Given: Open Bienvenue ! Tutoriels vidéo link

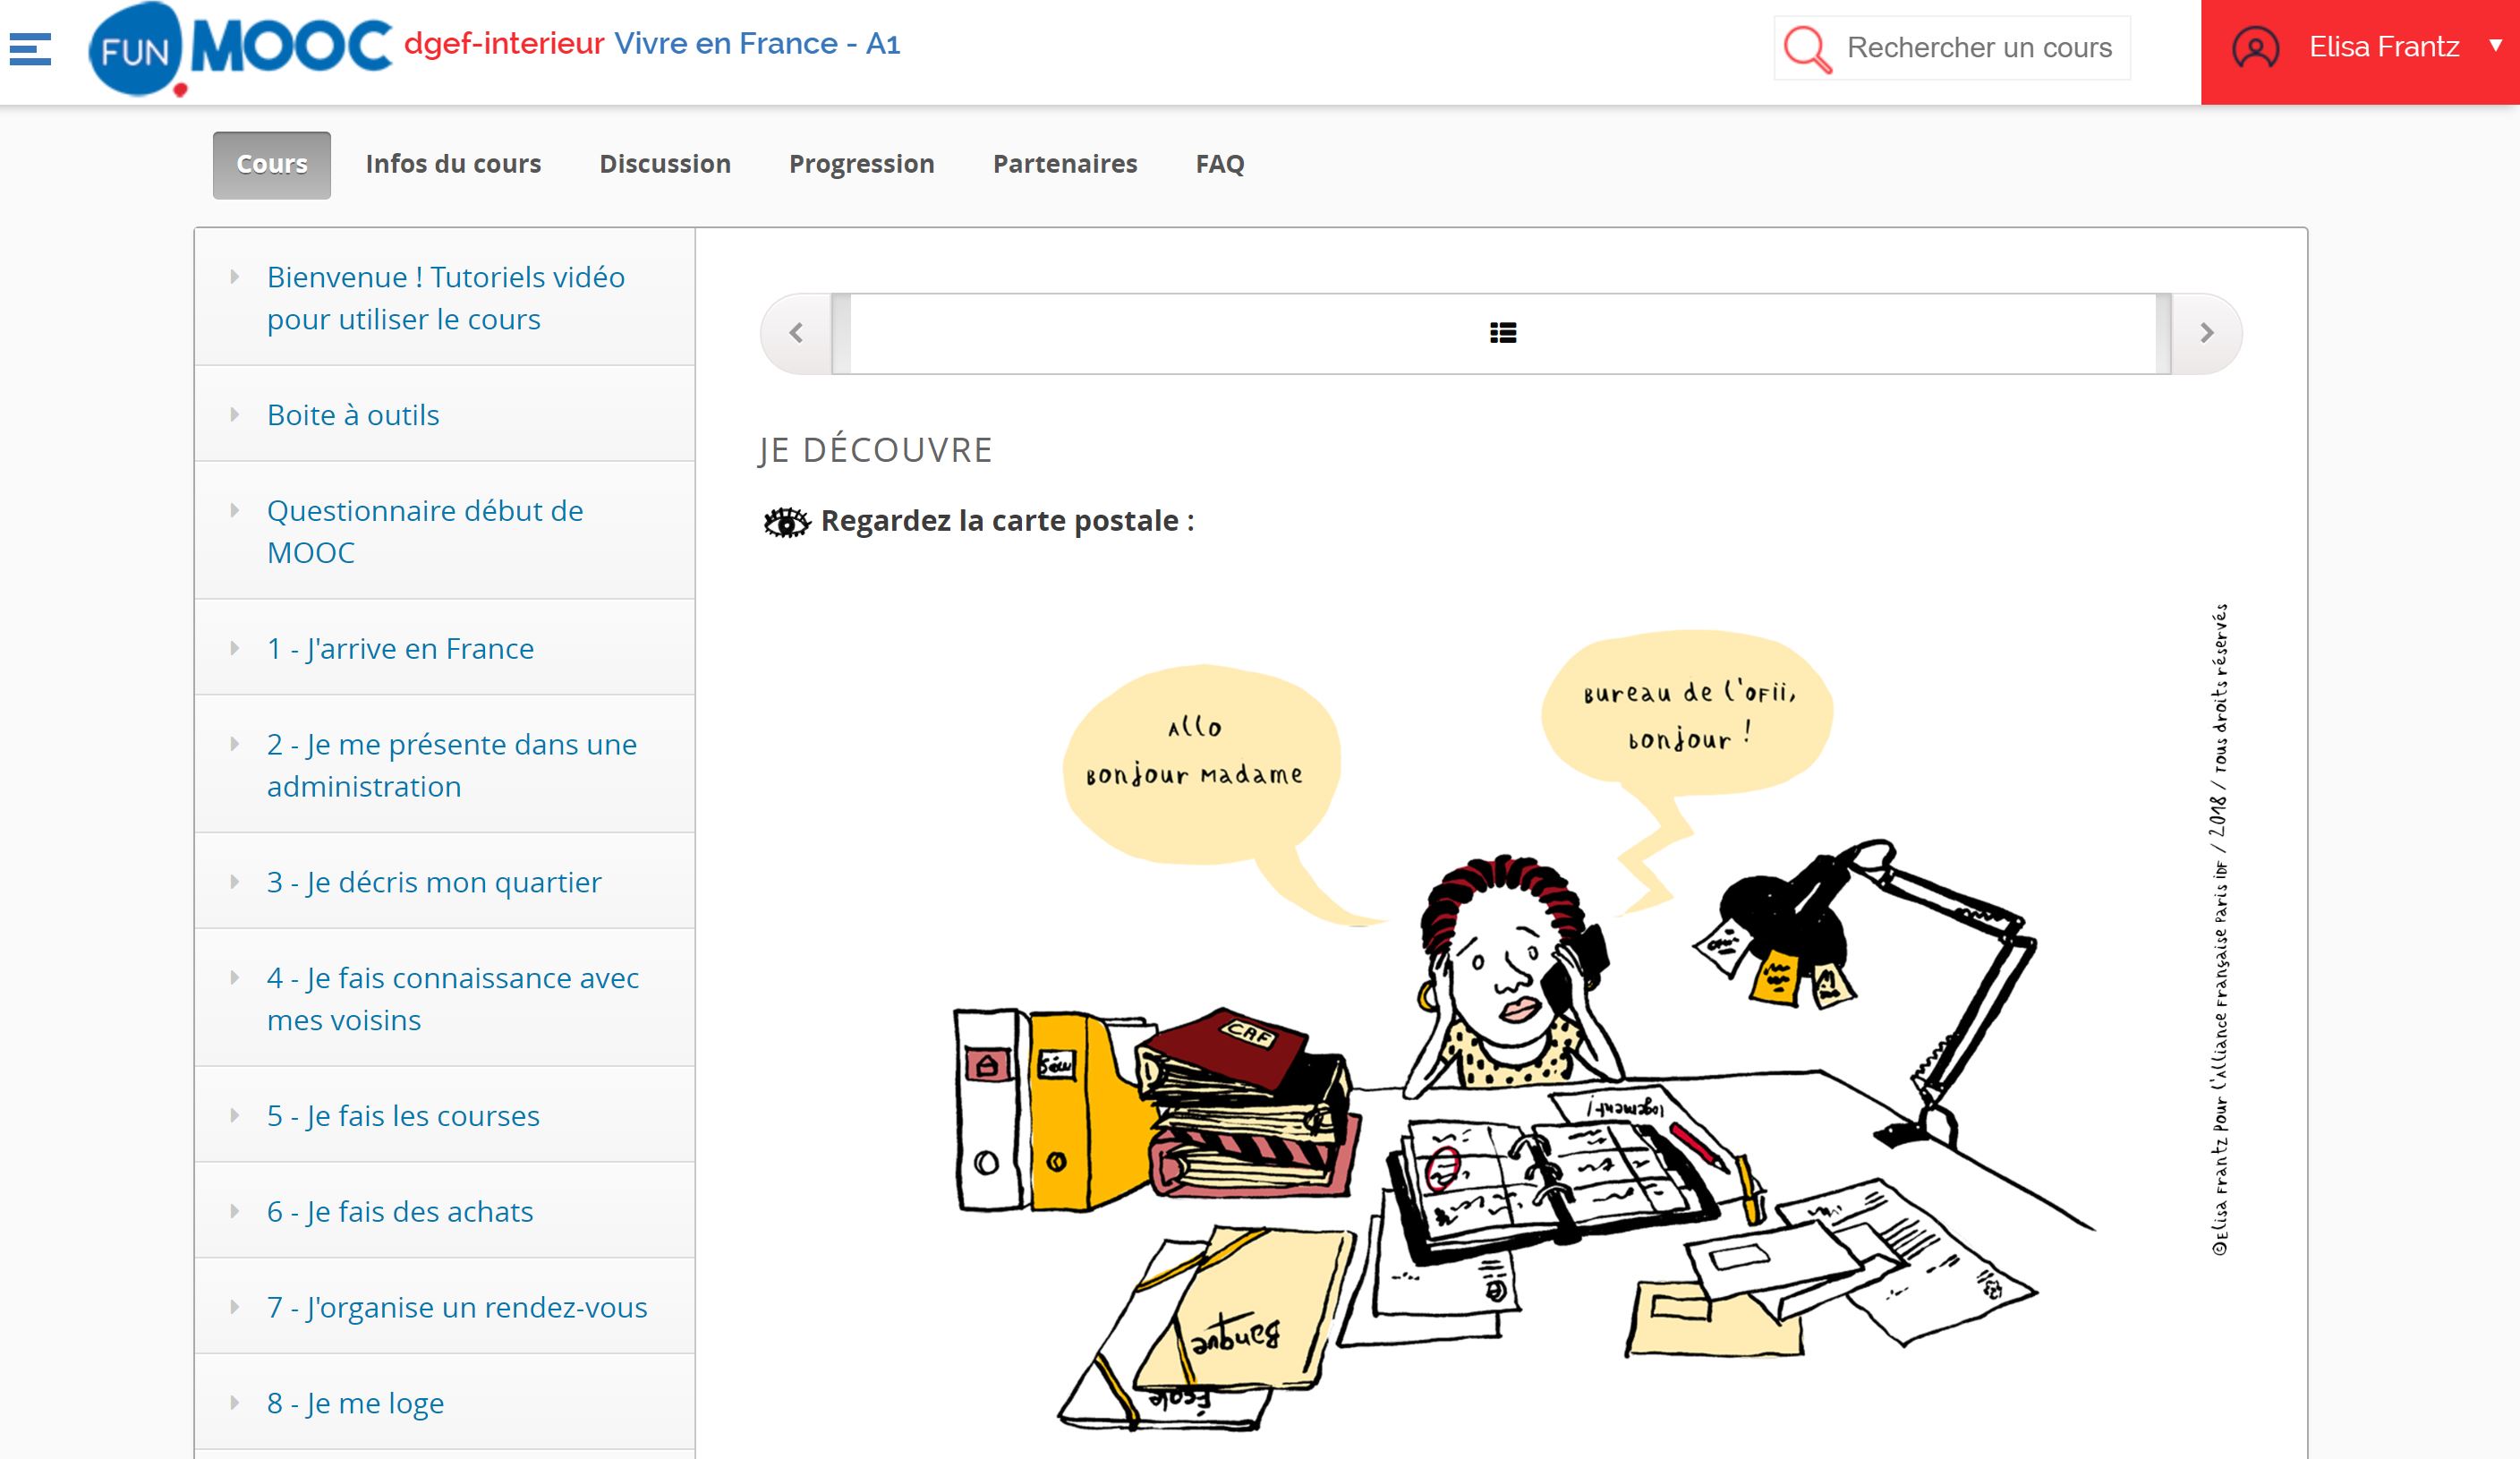Looking at the screenshot, I should 446,298.
